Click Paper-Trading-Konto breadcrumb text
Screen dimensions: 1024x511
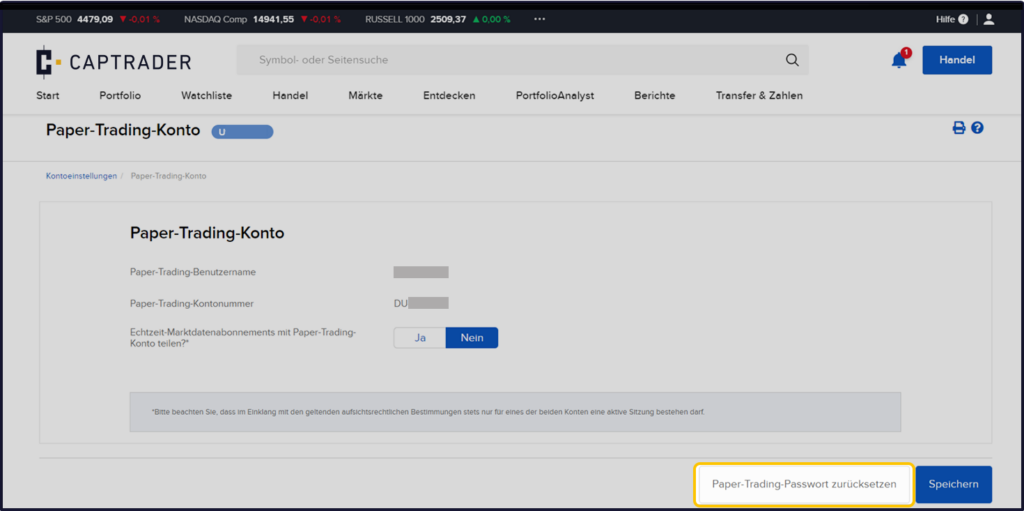point(168,176)
